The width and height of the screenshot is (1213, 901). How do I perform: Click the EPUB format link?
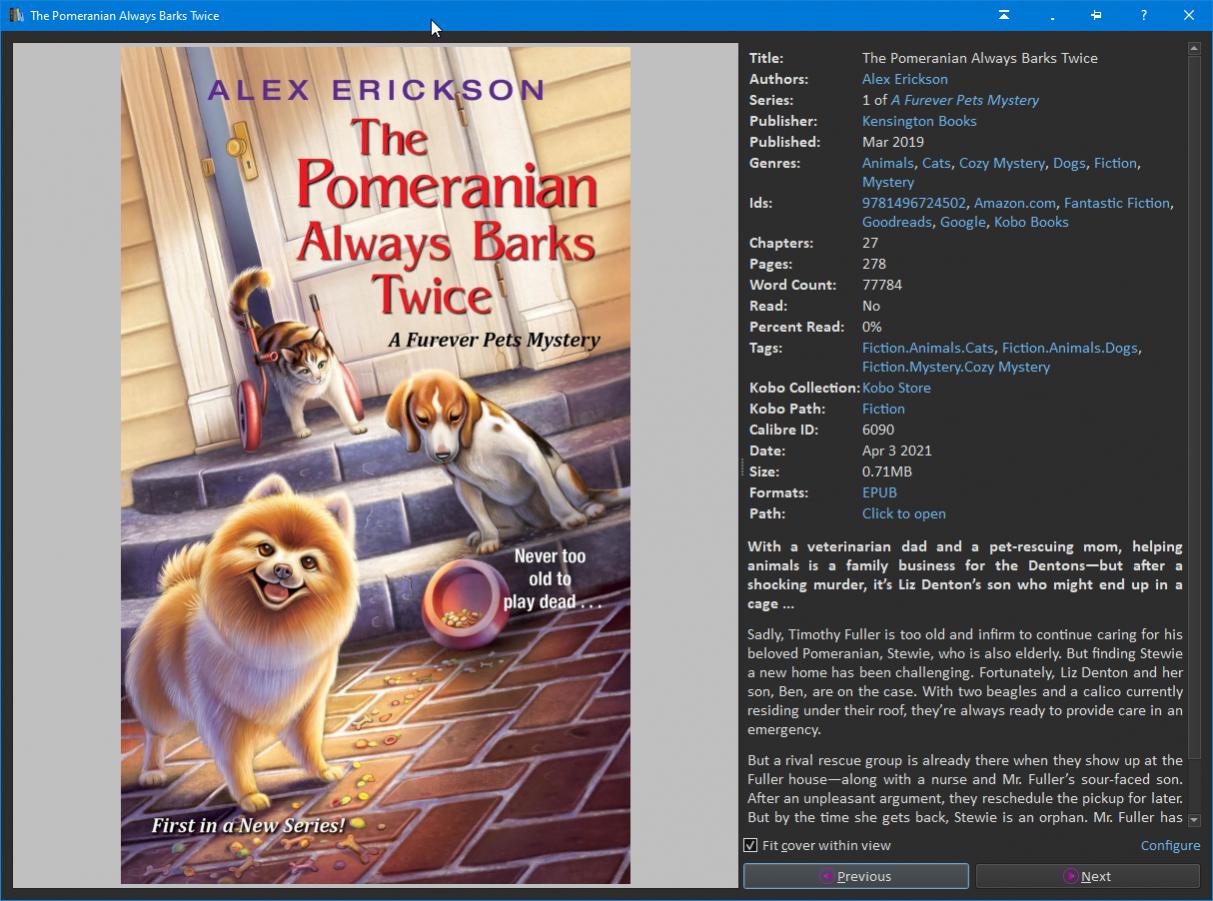click(879, 492)
